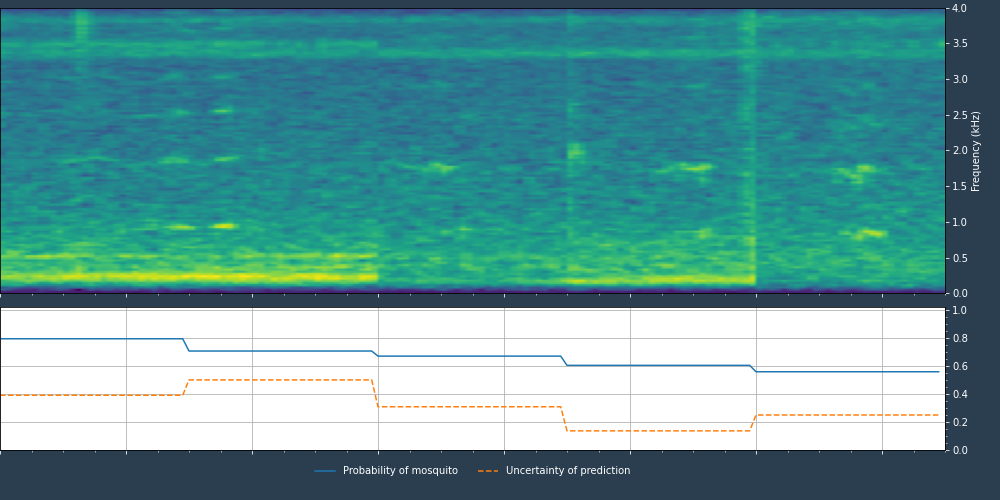1000x500 pixels.
Task: Click the 2.5 frequency axis tick label
Action: pyautogui.click(x=958, y=116)
